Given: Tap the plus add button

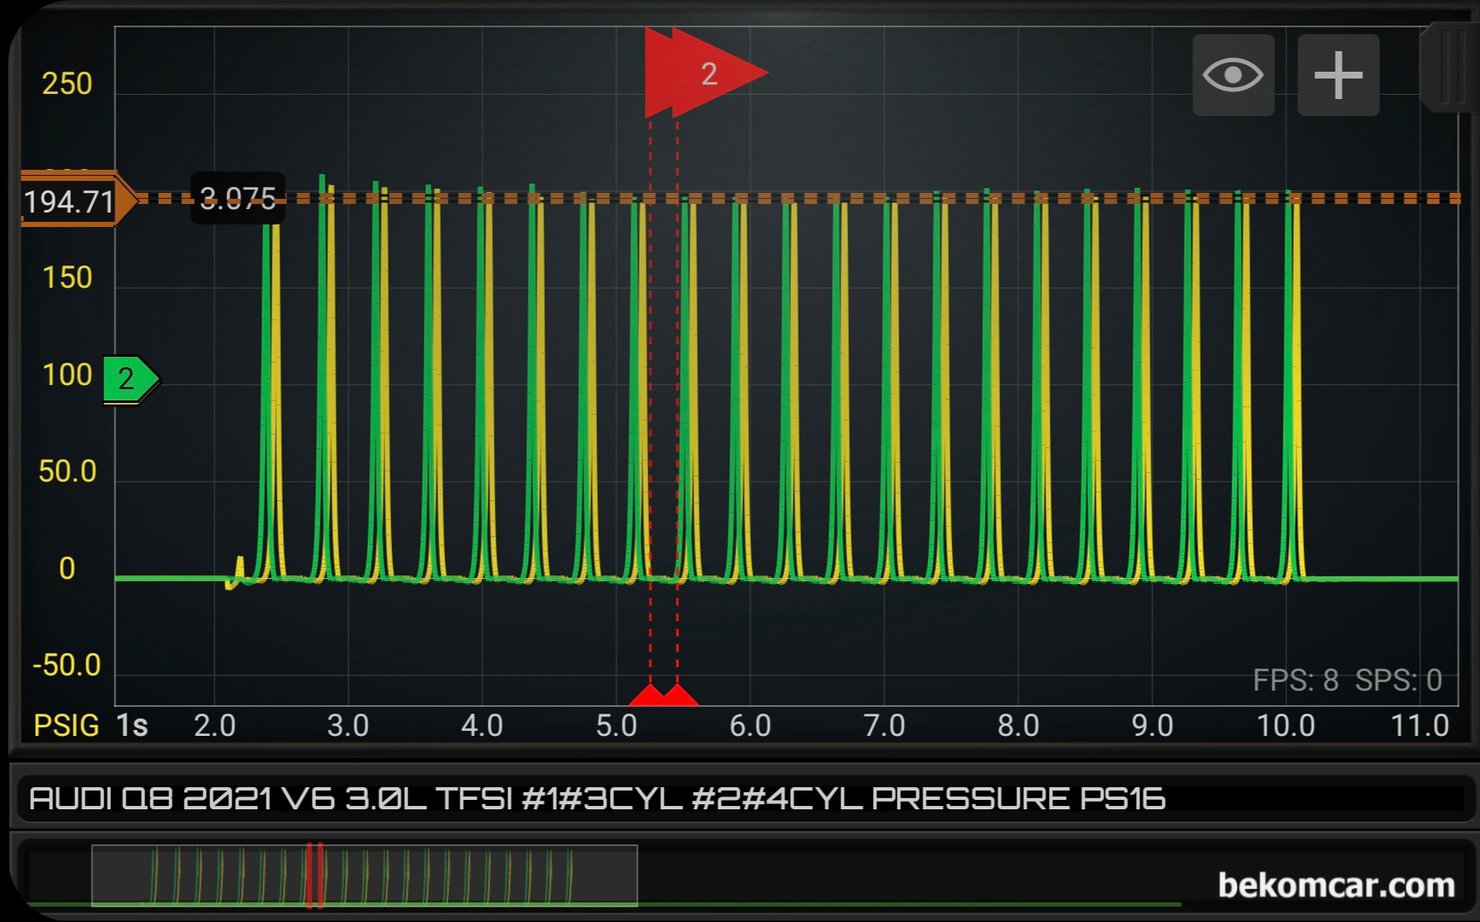Looking at the screenshot, I should click(x=1338, y=75).
